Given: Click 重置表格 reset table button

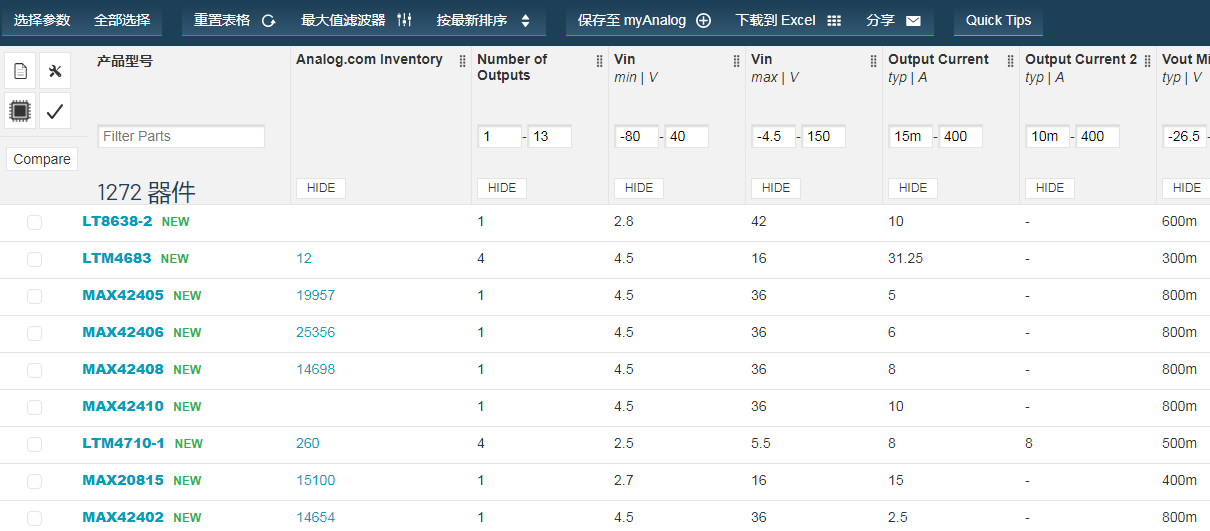Looking at the screenshot, I should pyautogui.click(x=235, y=20).
